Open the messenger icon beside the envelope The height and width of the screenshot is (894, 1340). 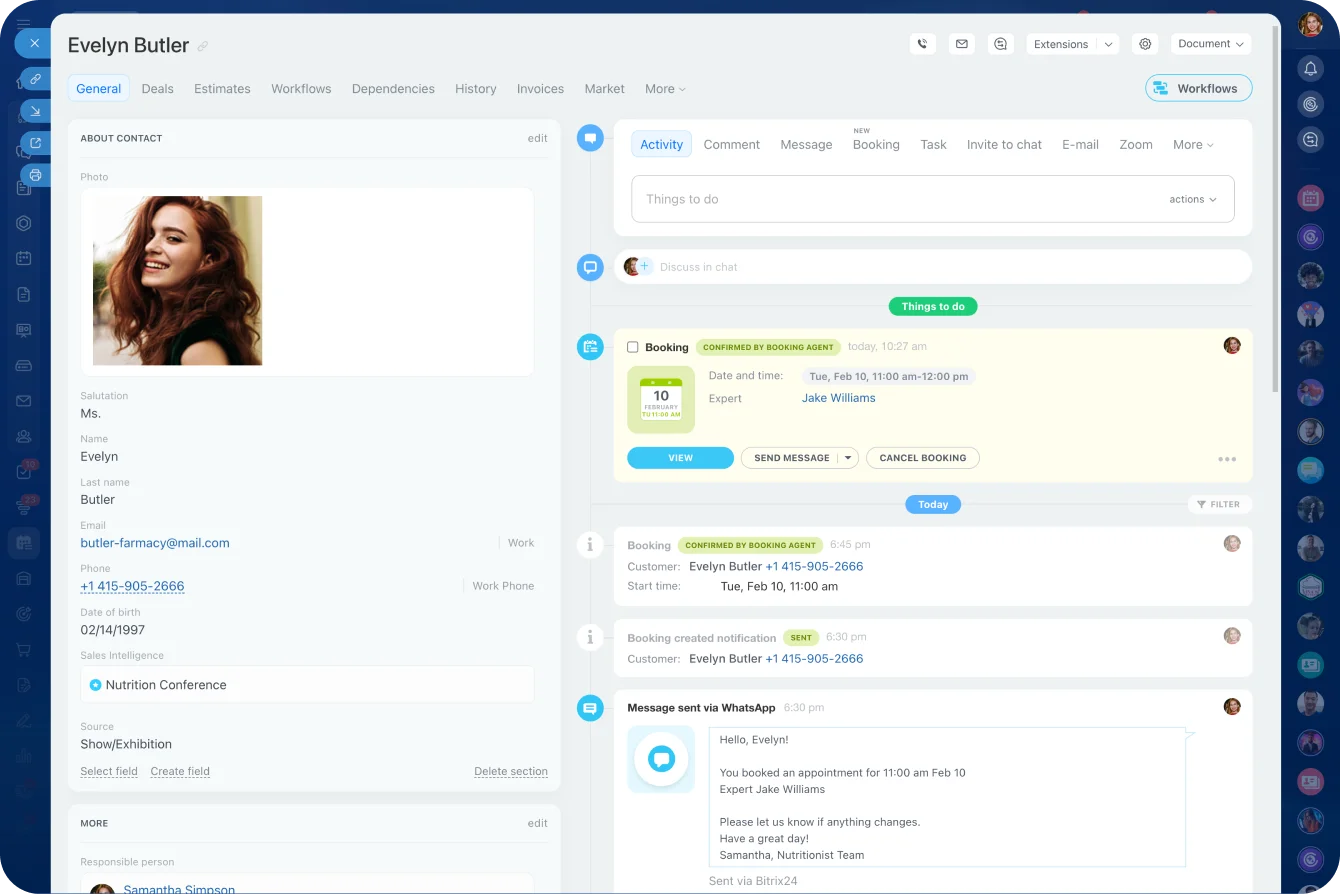point(1000,43)
